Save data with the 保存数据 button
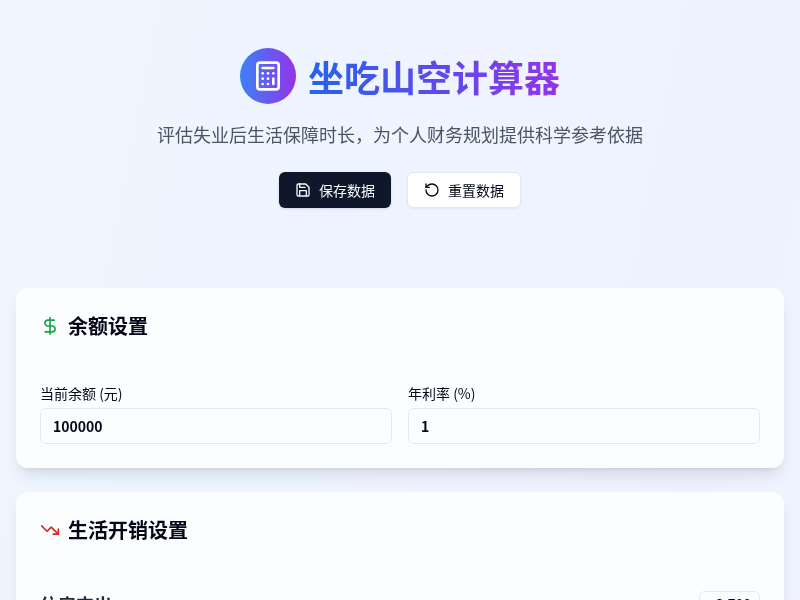 click(335, 190)
